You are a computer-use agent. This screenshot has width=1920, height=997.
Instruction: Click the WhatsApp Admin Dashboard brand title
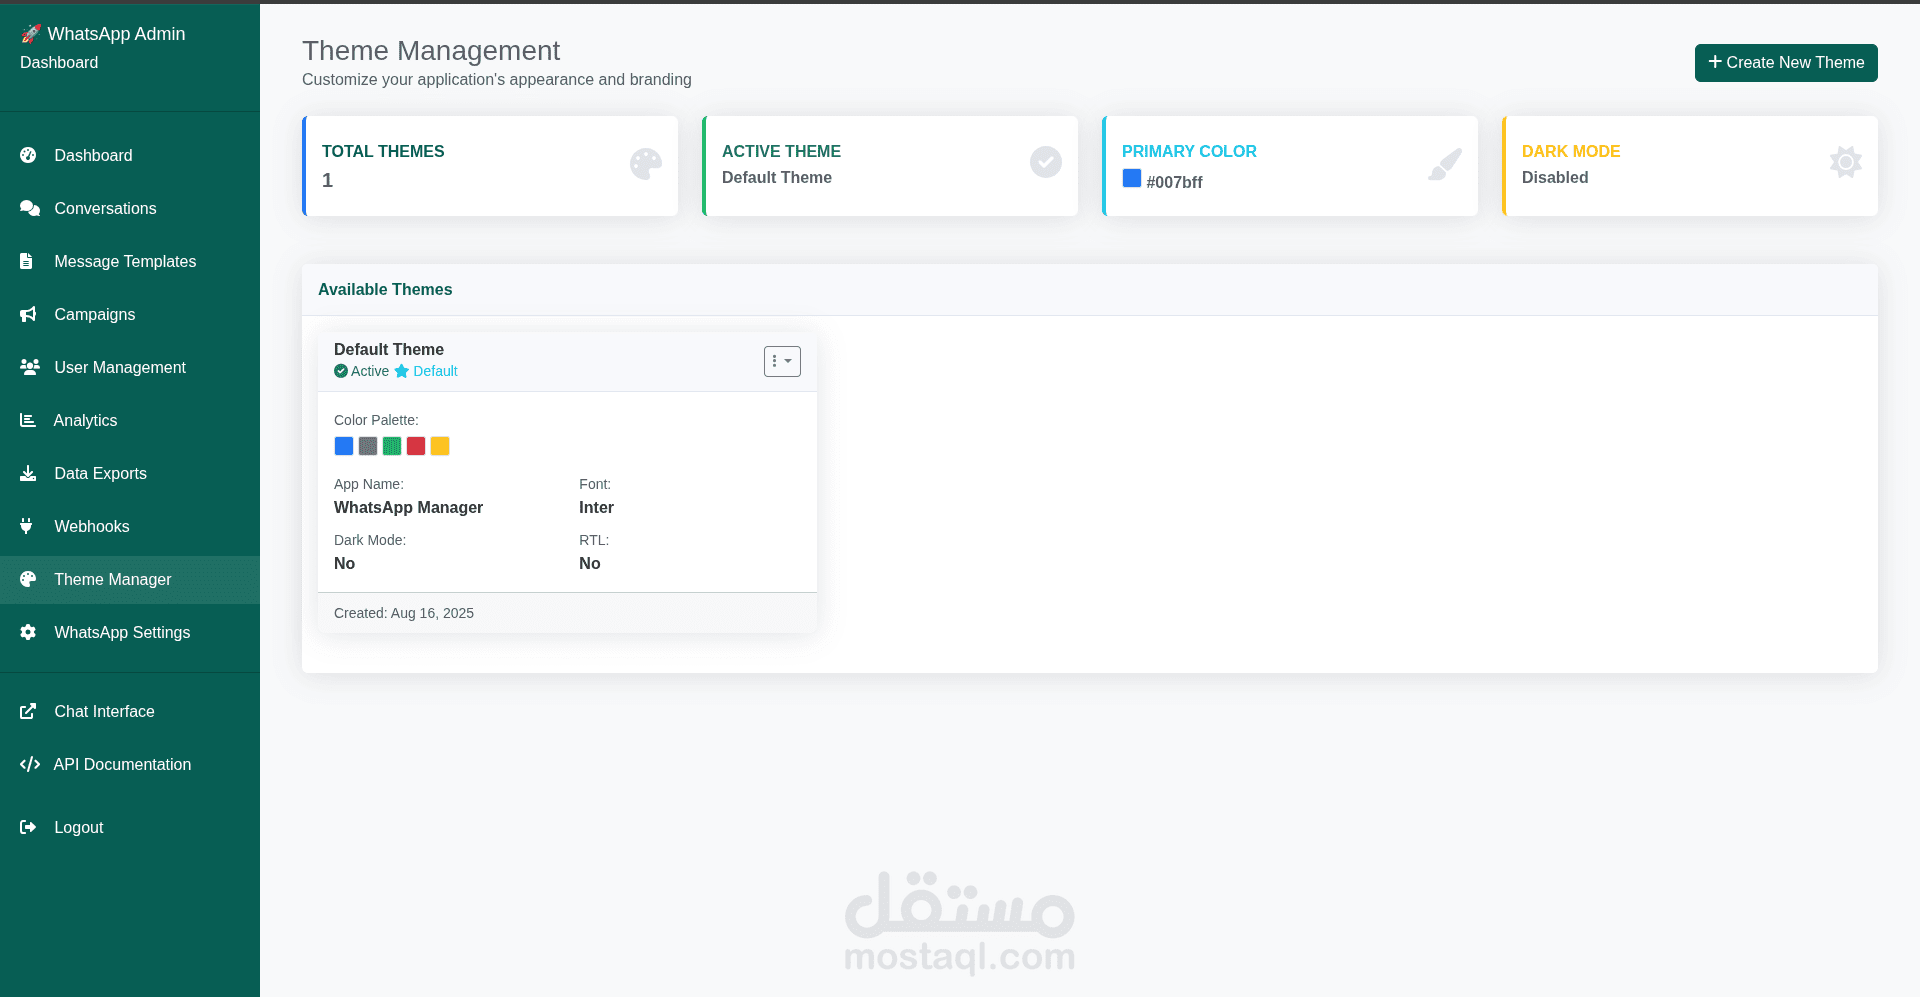[103, 47]
